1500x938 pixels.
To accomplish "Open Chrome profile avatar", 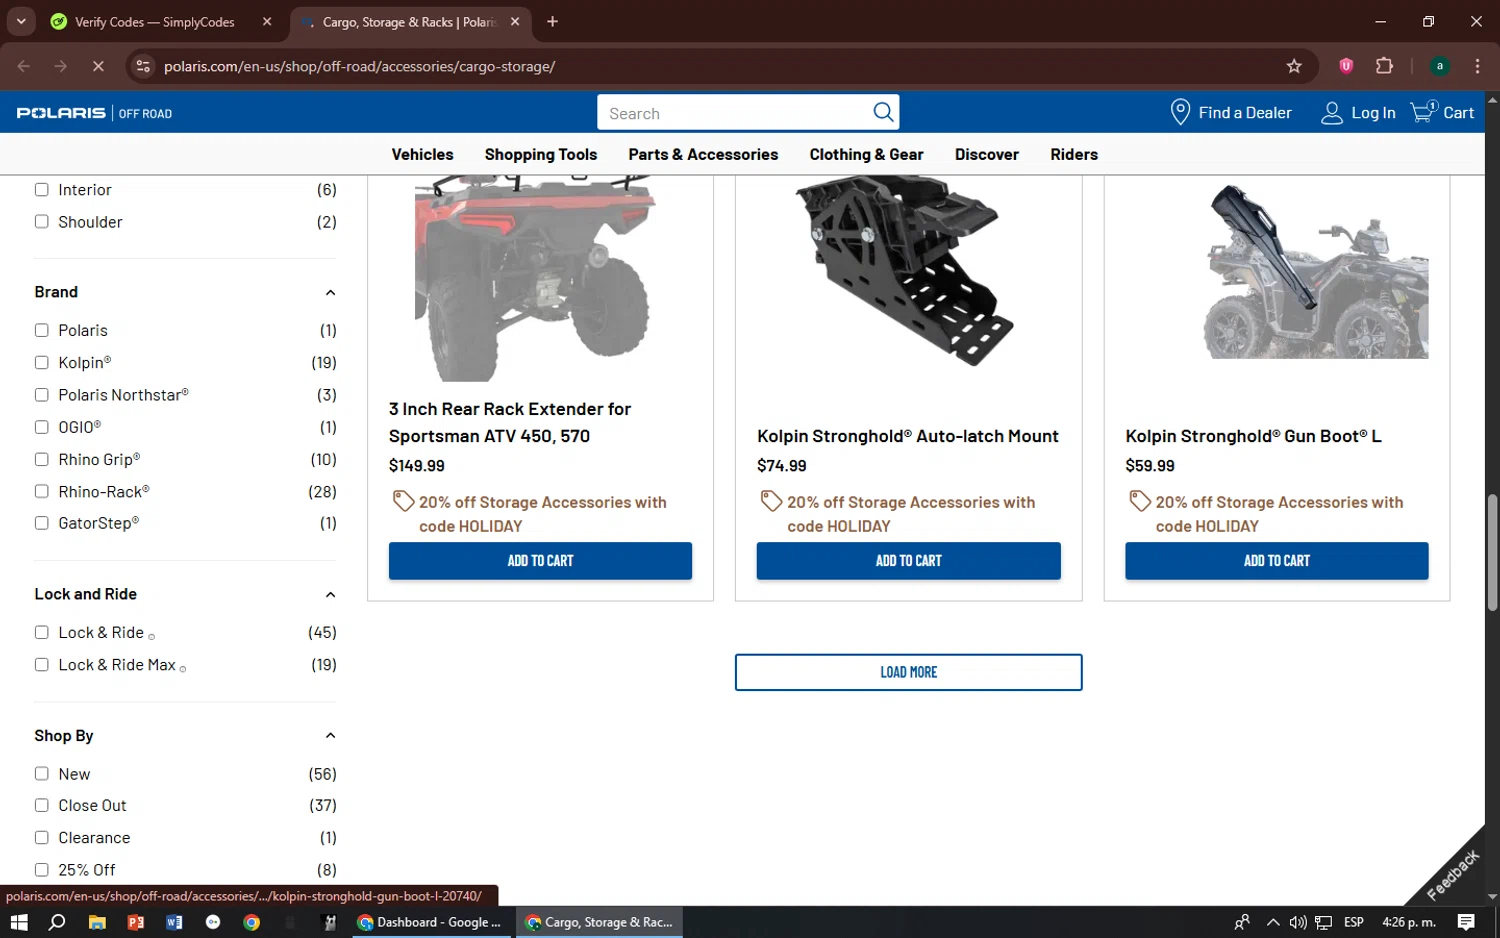I will (1440, 66).
